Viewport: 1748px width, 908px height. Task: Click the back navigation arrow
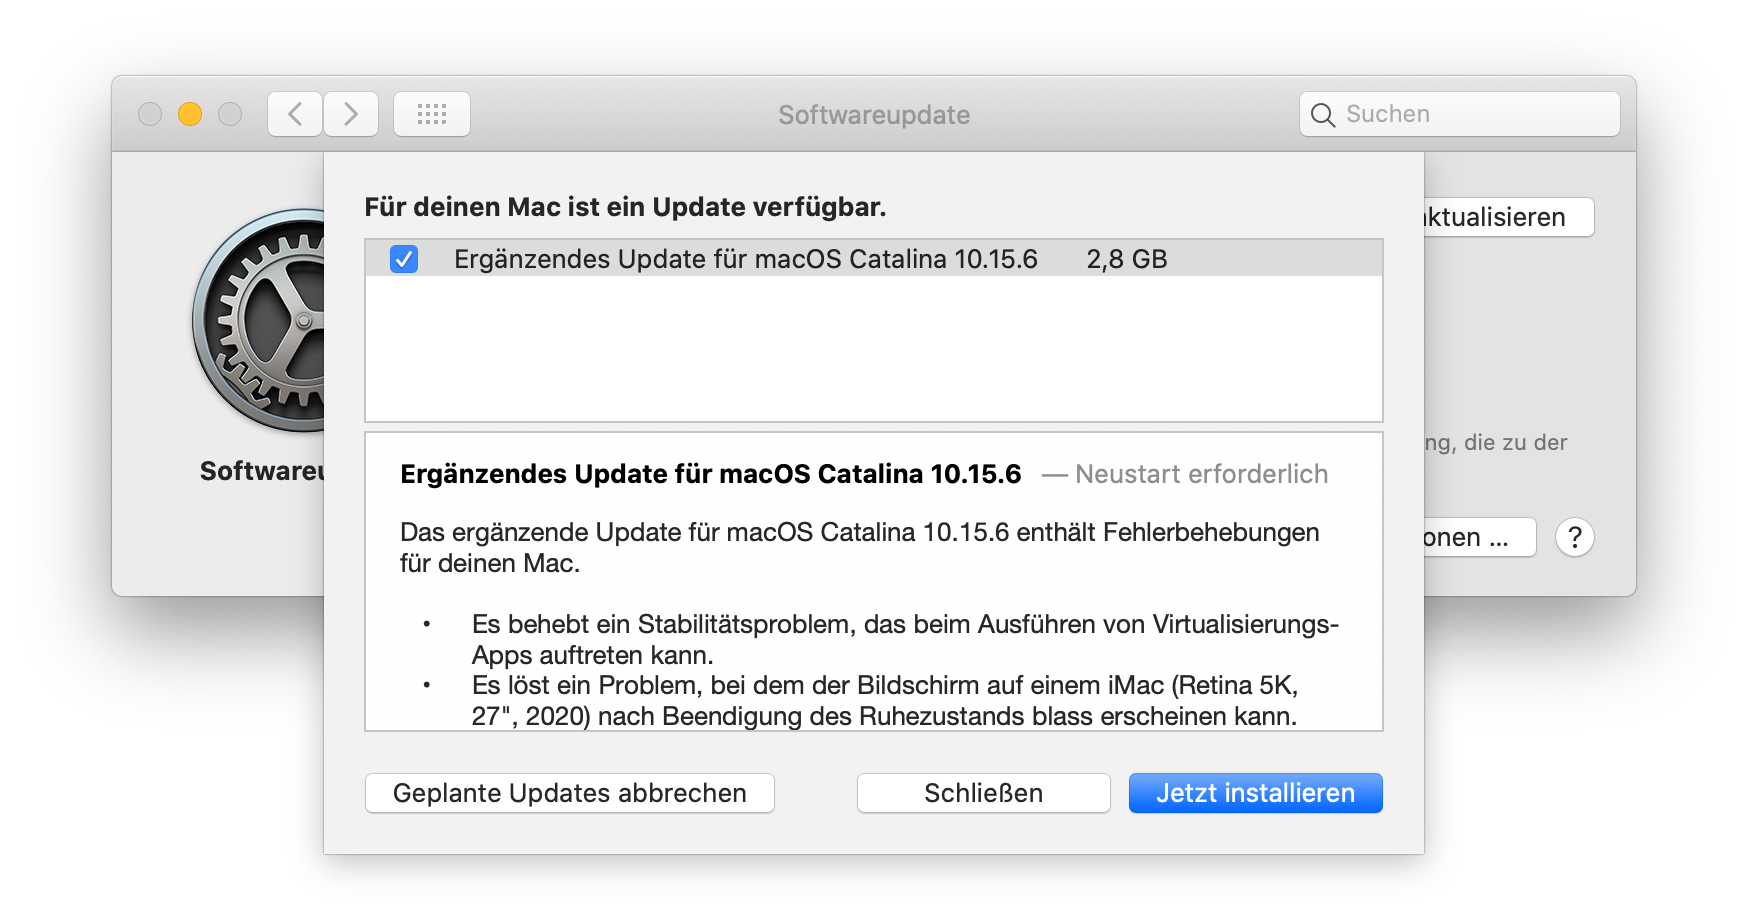294,114
